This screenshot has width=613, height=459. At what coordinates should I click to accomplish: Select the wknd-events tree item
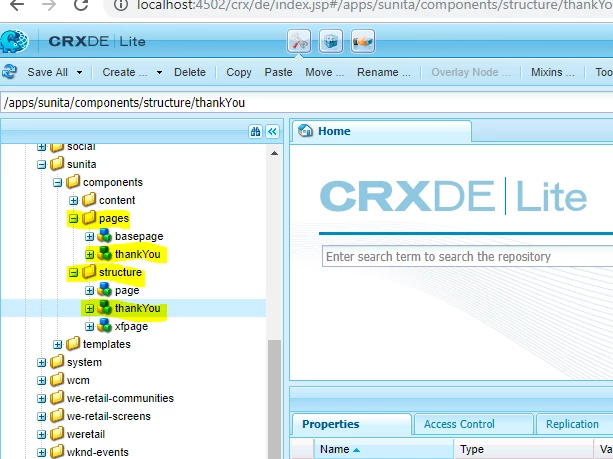98,452
